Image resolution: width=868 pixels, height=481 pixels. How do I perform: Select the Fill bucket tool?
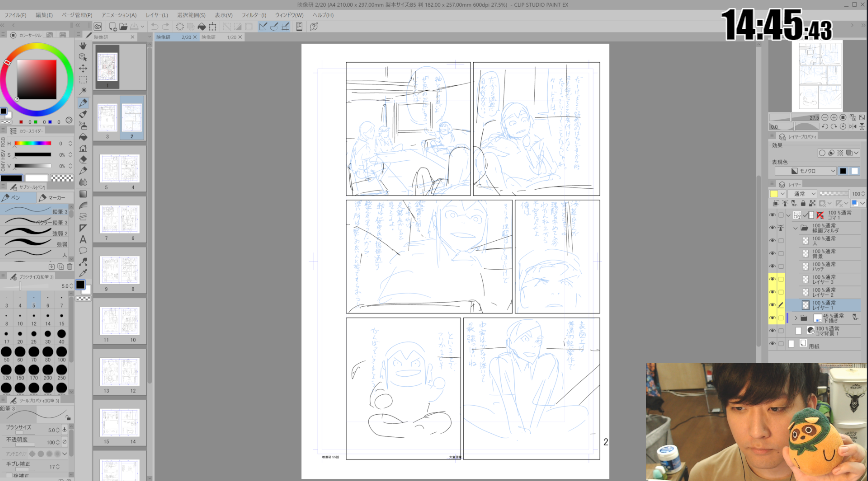[x=83, y=137]
